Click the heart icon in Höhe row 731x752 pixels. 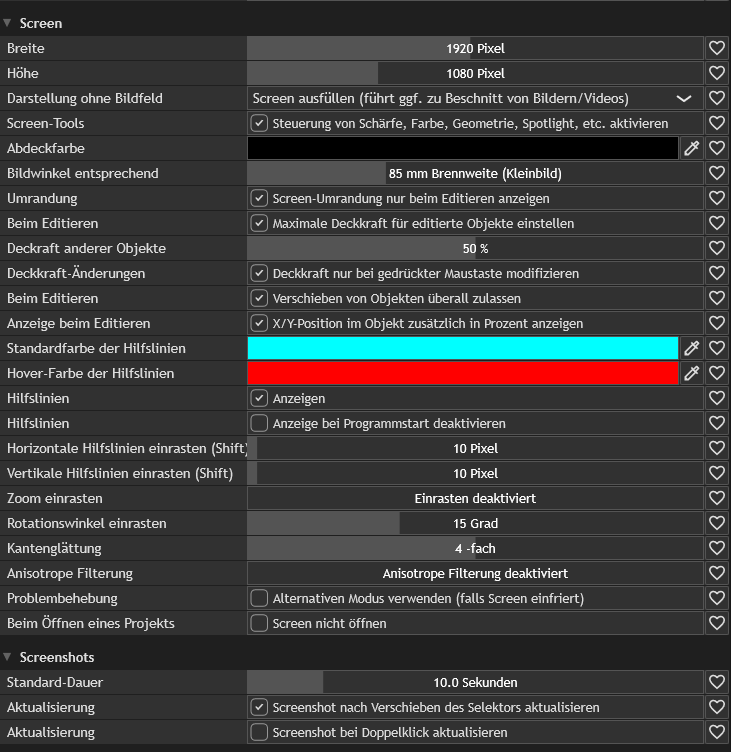coord(717,73)
